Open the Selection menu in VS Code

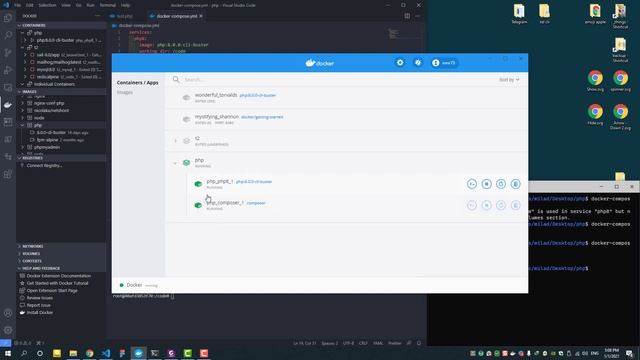pyautogui.click(x=47, y=5)
